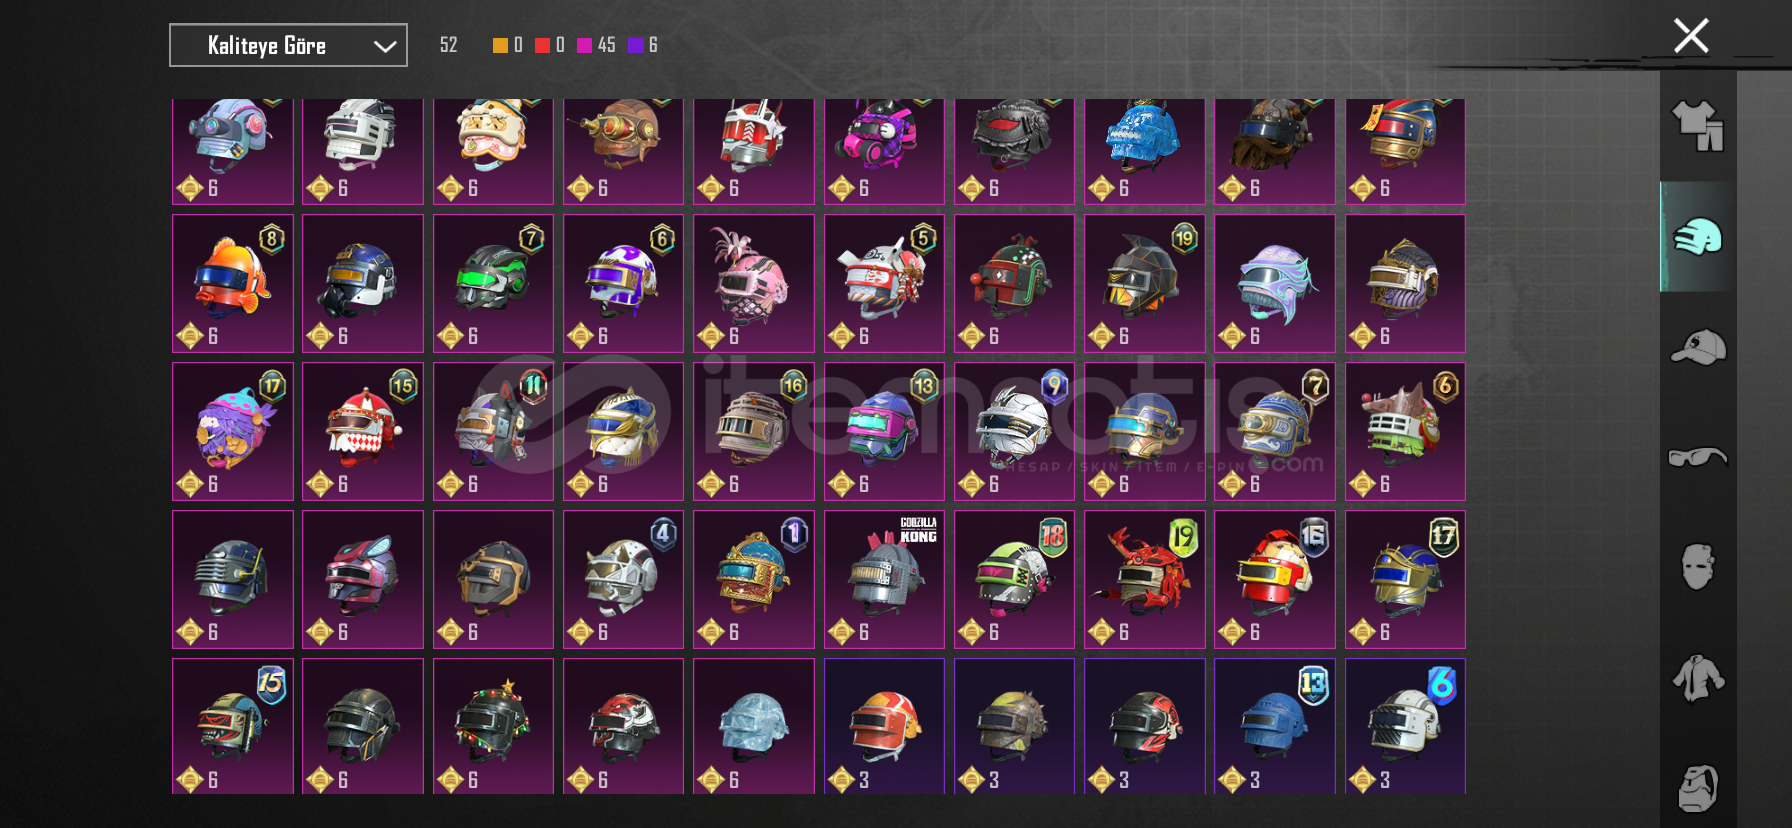Choose the white helmet with badge 6
Image resolution: width=1792 pixels, height=828 pixels.
[1405, 726]
